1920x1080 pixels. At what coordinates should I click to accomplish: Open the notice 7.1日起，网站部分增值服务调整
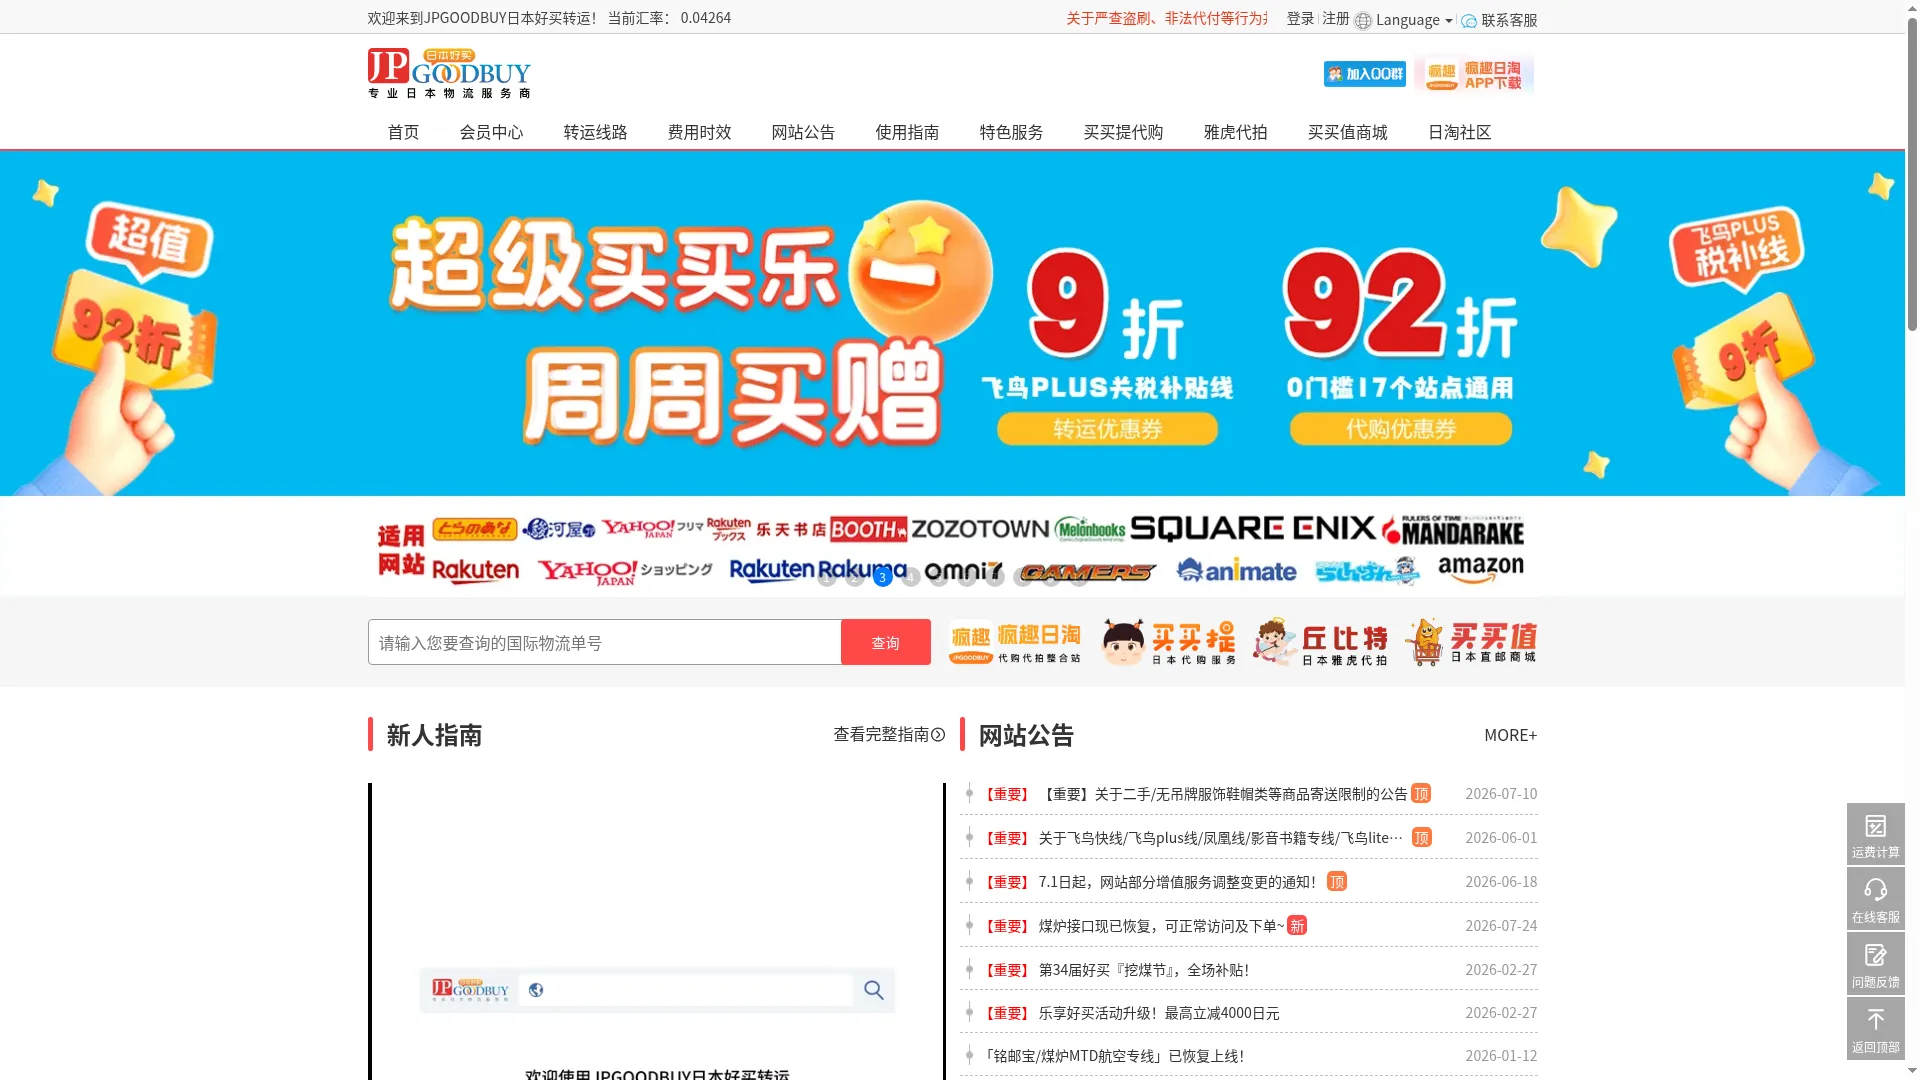click(x=1178, y=882)
